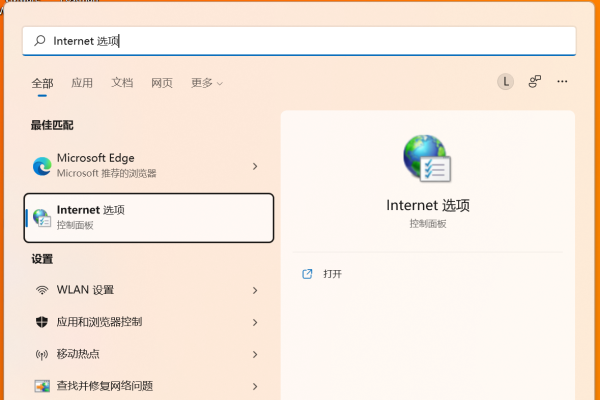Screen dimensions: 600x400
Task: Switch to the 网页 tab
Action: coord(162,83)
